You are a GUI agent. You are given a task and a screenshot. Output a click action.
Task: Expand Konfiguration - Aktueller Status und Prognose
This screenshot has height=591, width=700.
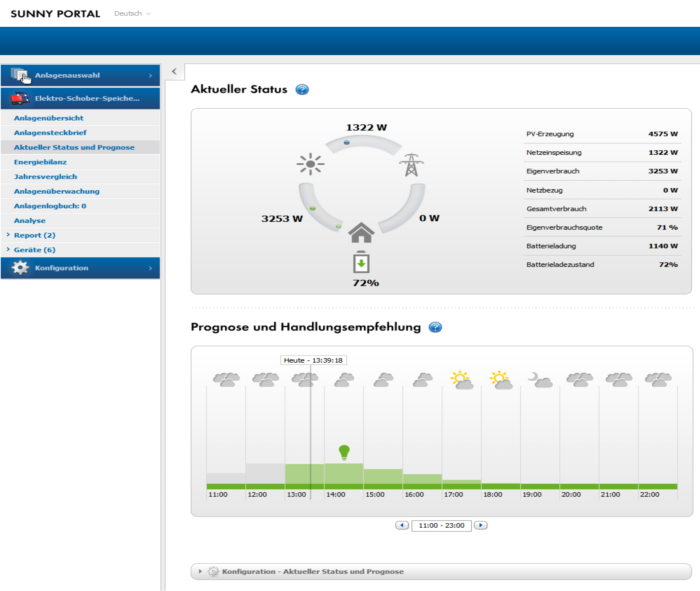pyautogui.click(x=199, y=571)
